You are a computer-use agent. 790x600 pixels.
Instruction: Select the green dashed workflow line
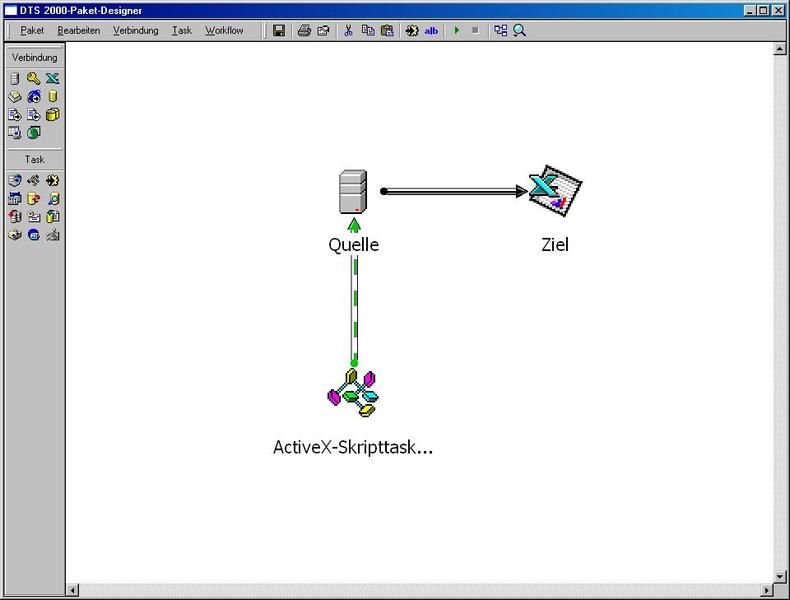(355, 307)
